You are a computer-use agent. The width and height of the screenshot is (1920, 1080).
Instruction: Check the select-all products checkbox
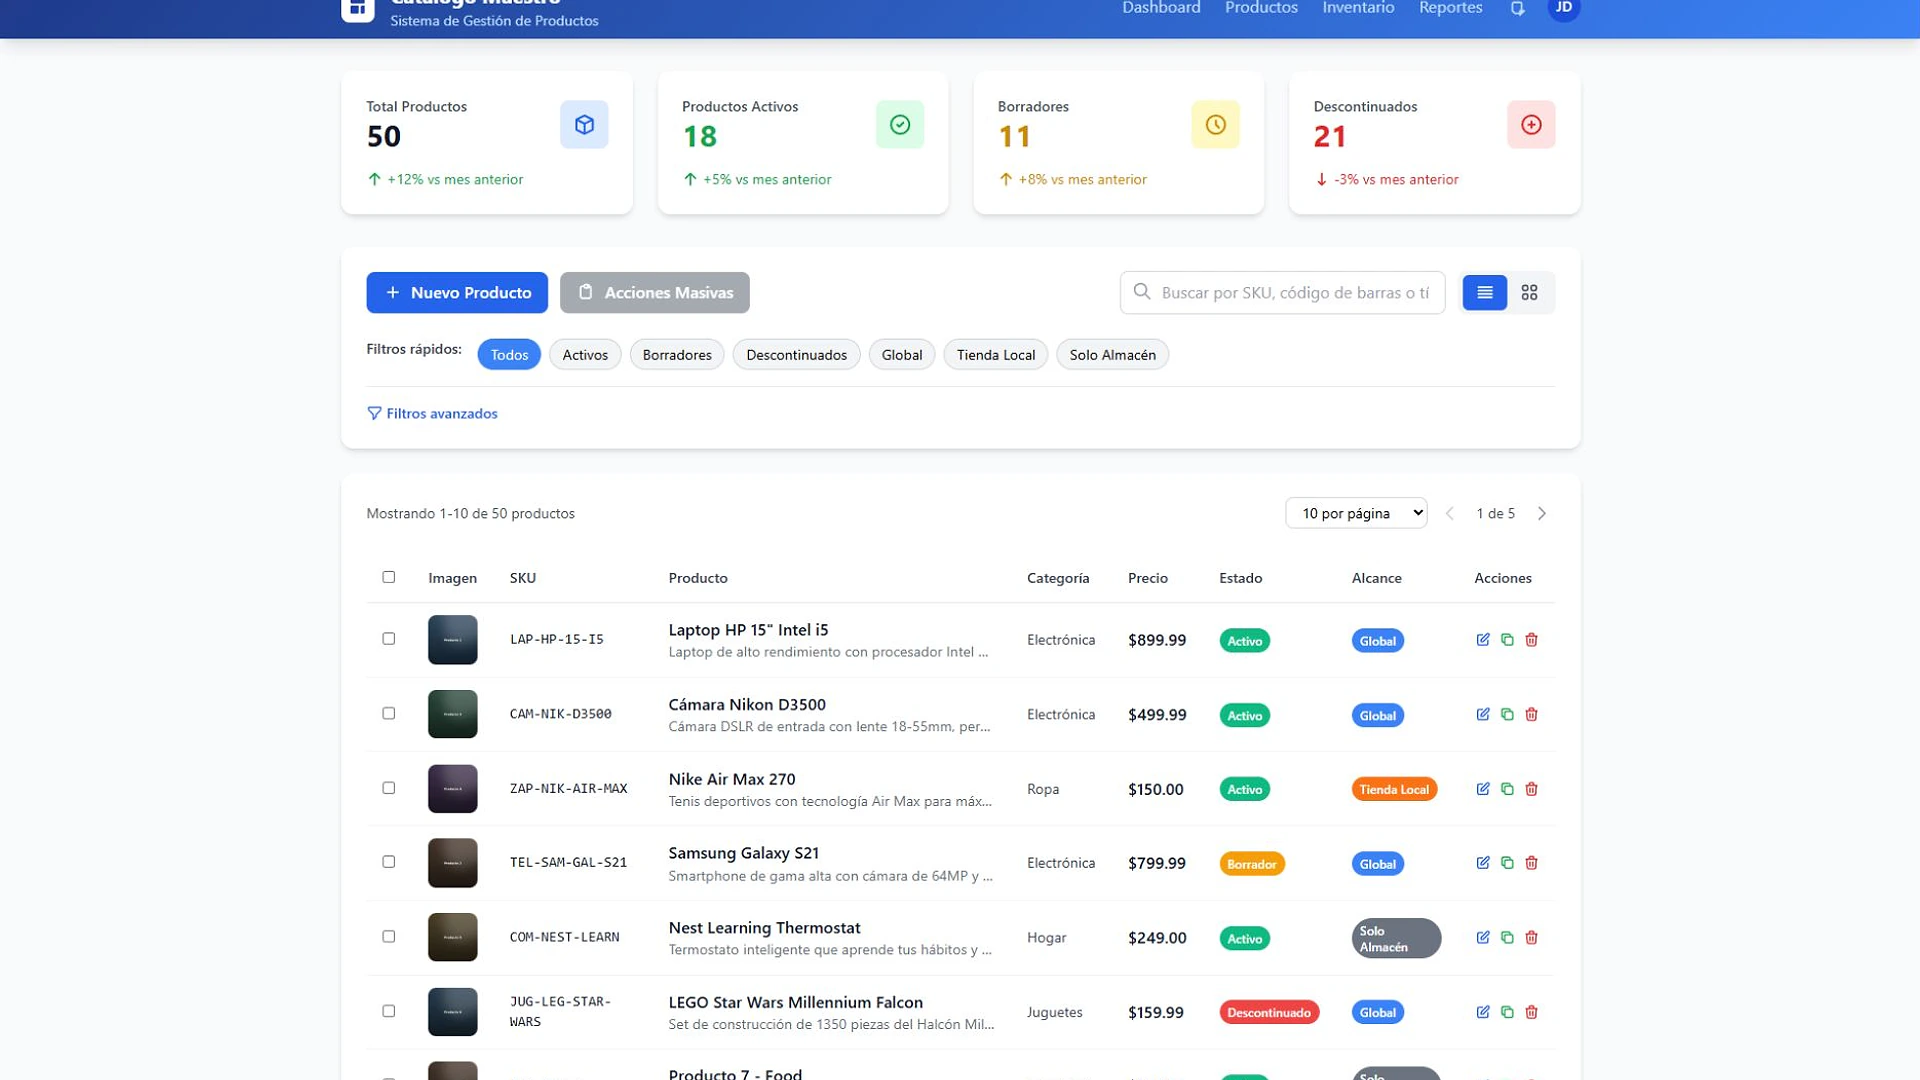389,577
